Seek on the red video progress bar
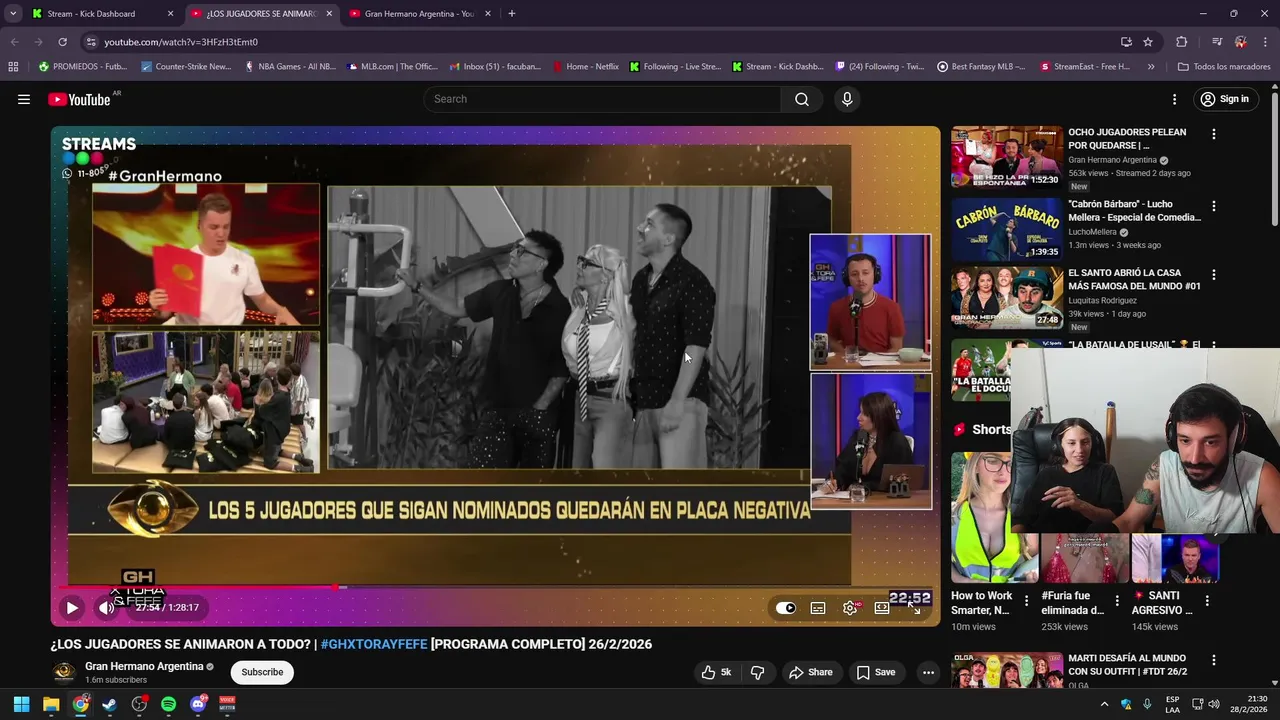This screenshot has width=1280, height=720. coord(496,587)
